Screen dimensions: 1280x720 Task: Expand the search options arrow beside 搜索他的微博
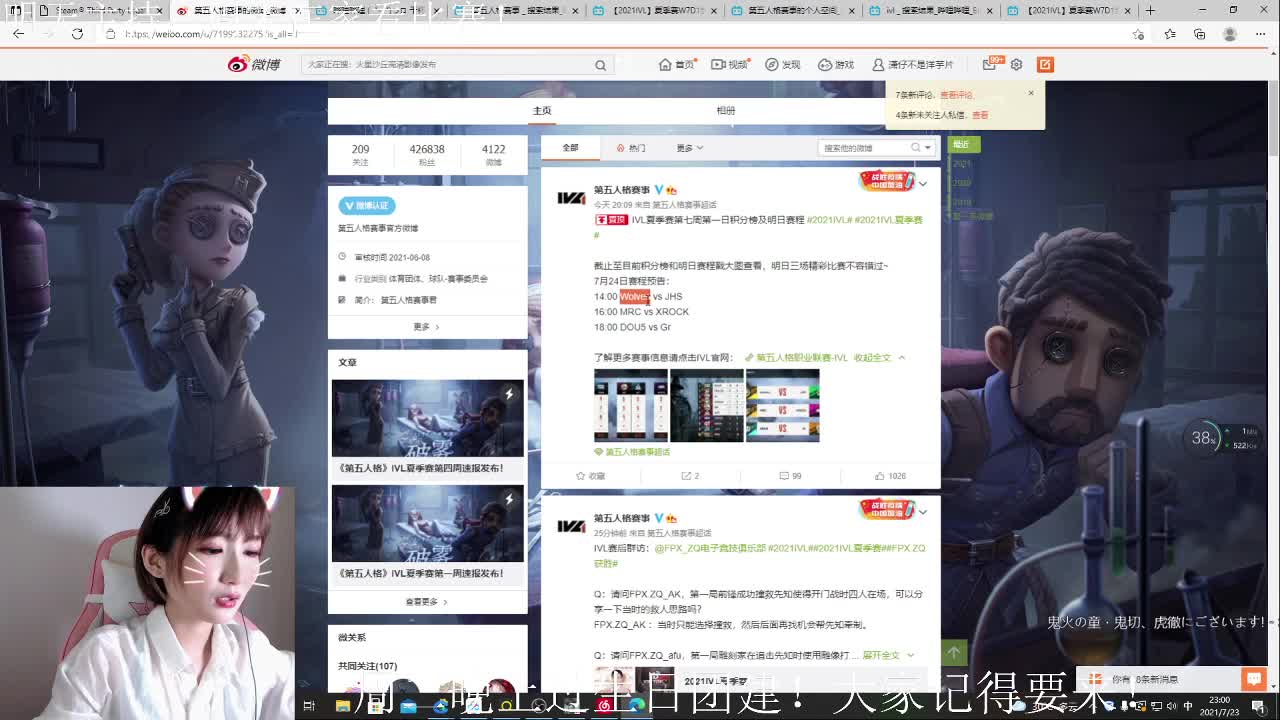(928, 148)
